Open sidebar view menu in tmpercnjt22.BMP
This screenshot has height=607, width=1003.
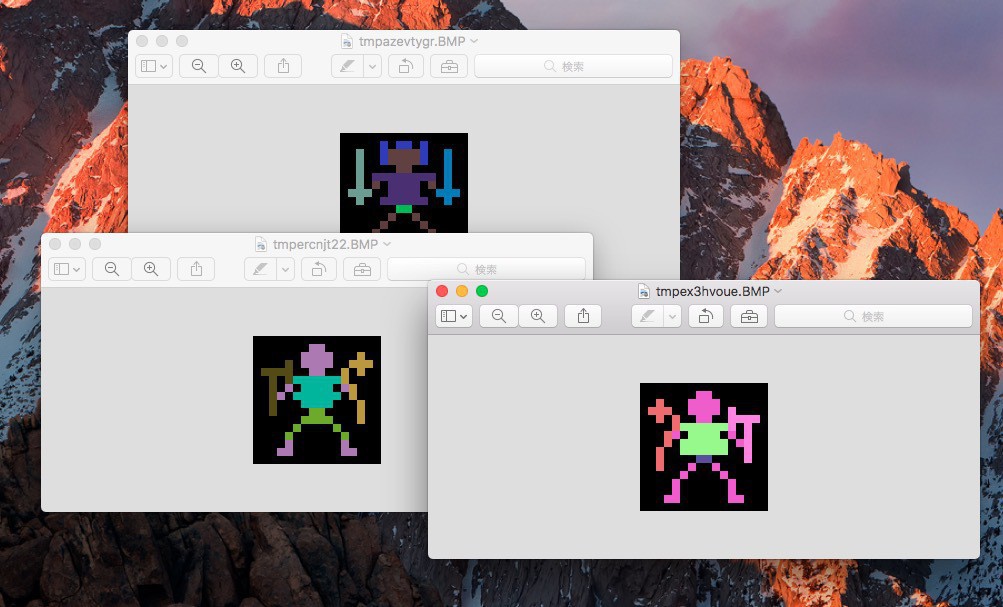(67, 269)
